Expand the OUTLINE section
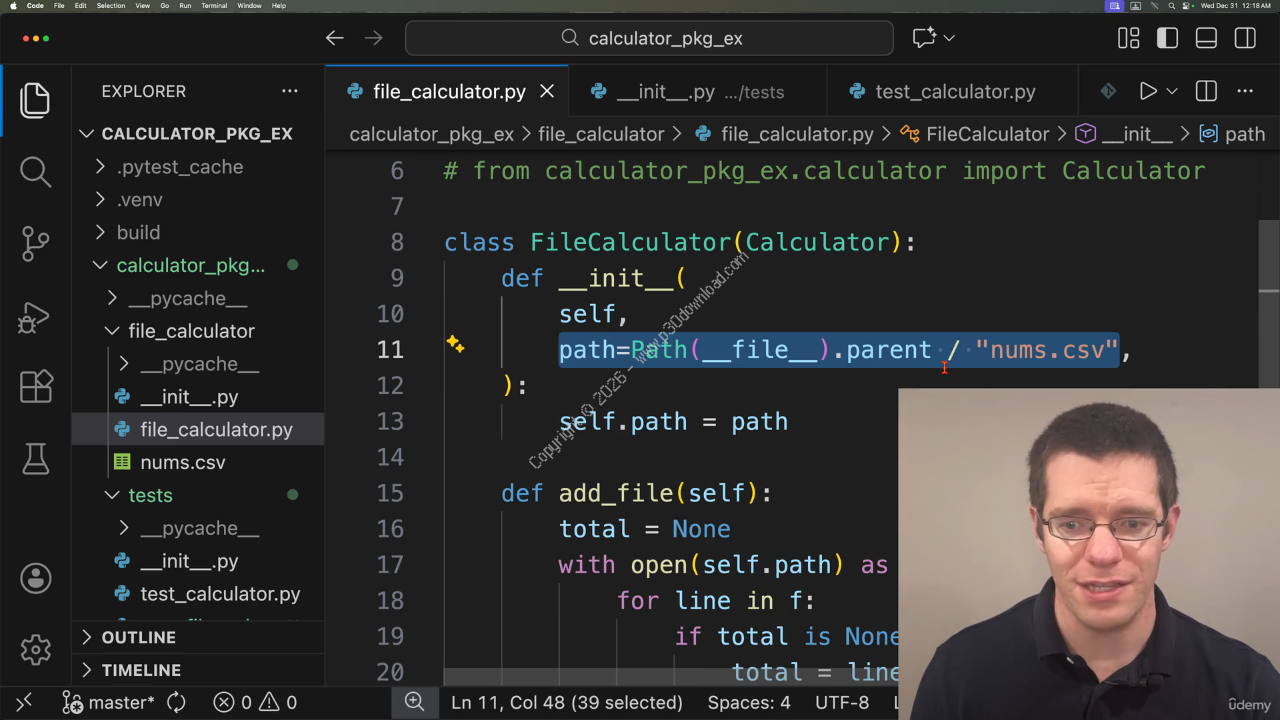This screenshot has width=1280, height=720. (138, 637)
